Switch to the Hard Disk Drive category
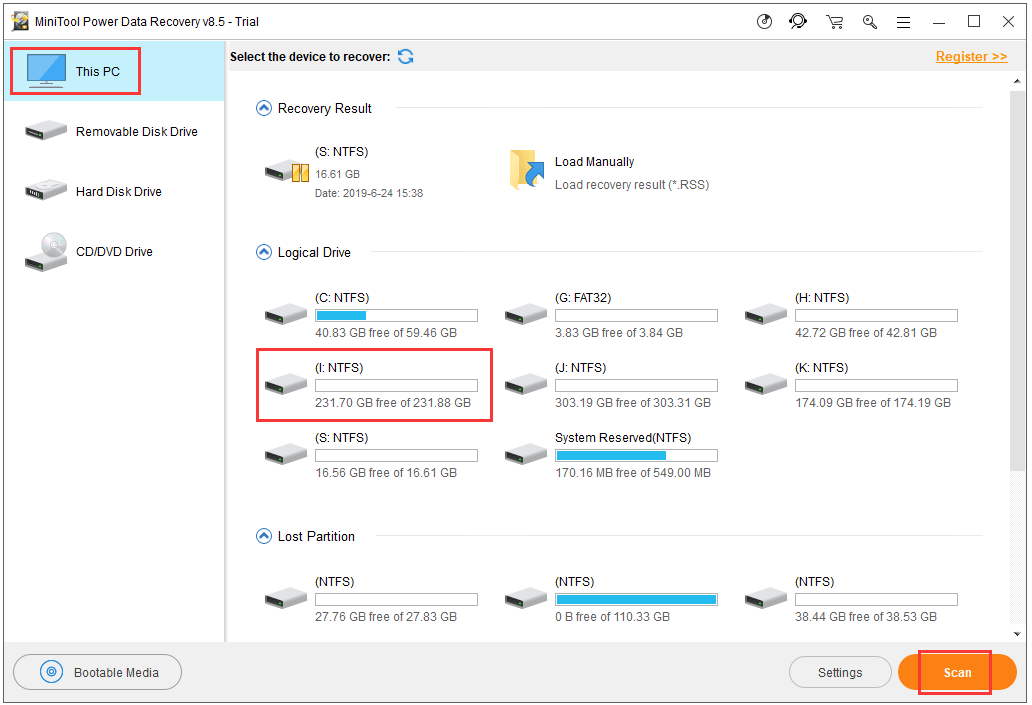The width and height of the screenshot is (1032, 705). pyautogui.click(x=45, y=191)
